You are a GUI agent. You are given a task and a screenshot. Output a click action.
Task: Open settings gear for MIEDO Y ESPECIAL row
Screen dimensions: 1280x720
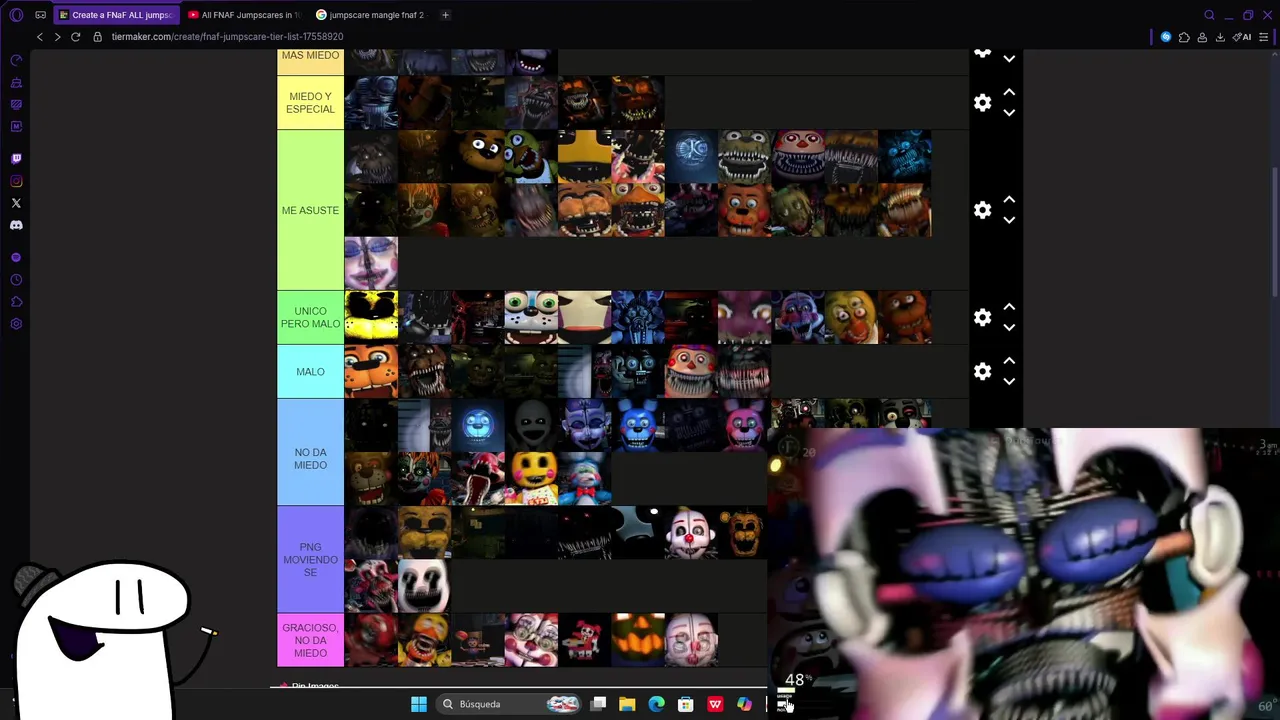tap(983, 103)
